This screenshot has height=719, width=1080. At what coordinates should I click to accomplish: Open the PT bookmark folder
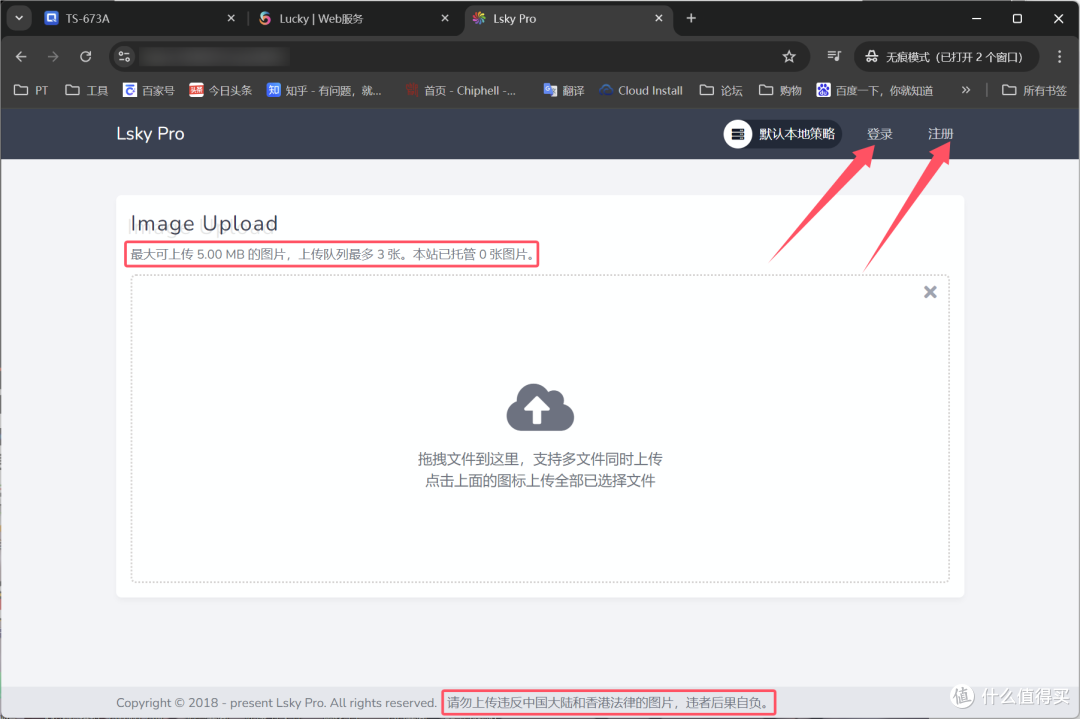point(32,90)
